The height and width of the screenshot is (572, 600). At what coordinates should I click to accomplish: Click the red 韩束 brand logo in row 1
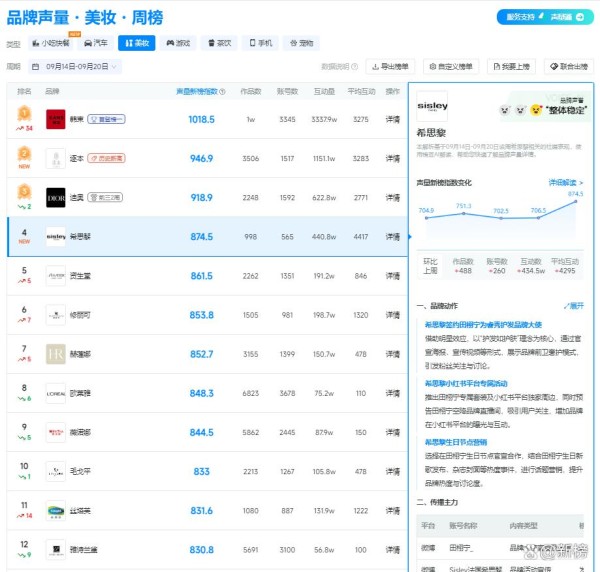coord(55,119)
